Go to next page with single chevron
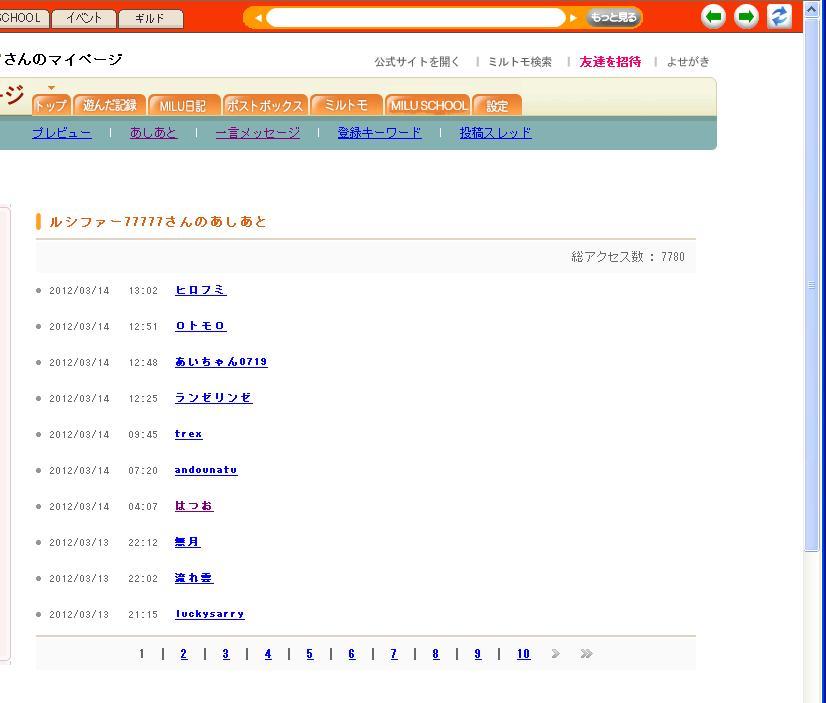The width and height of the screenshot is (826, 703). (555, 654)
